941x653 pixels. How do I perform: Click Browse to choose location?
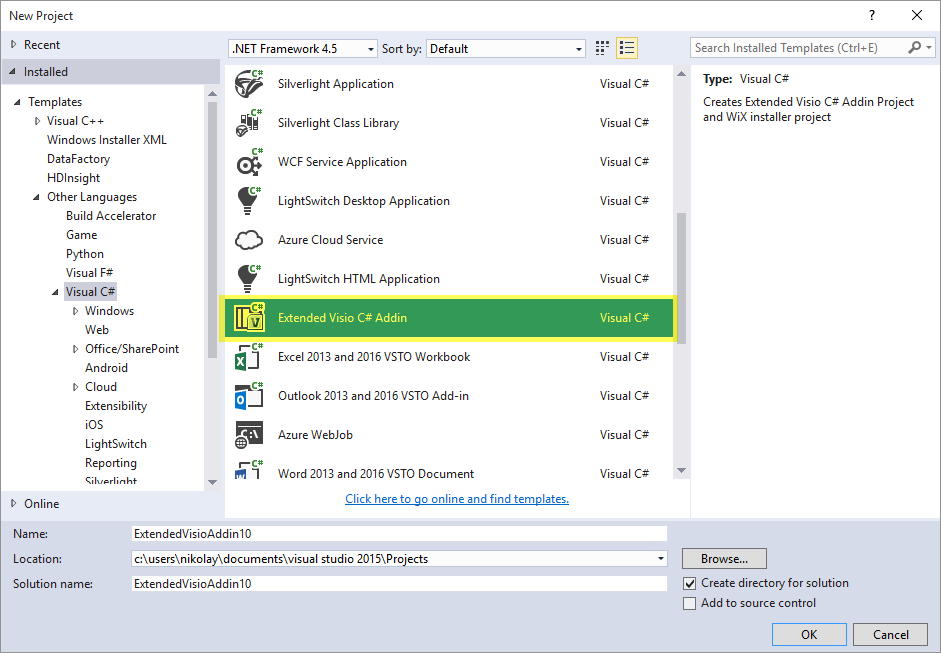click(x=724, y=559)
